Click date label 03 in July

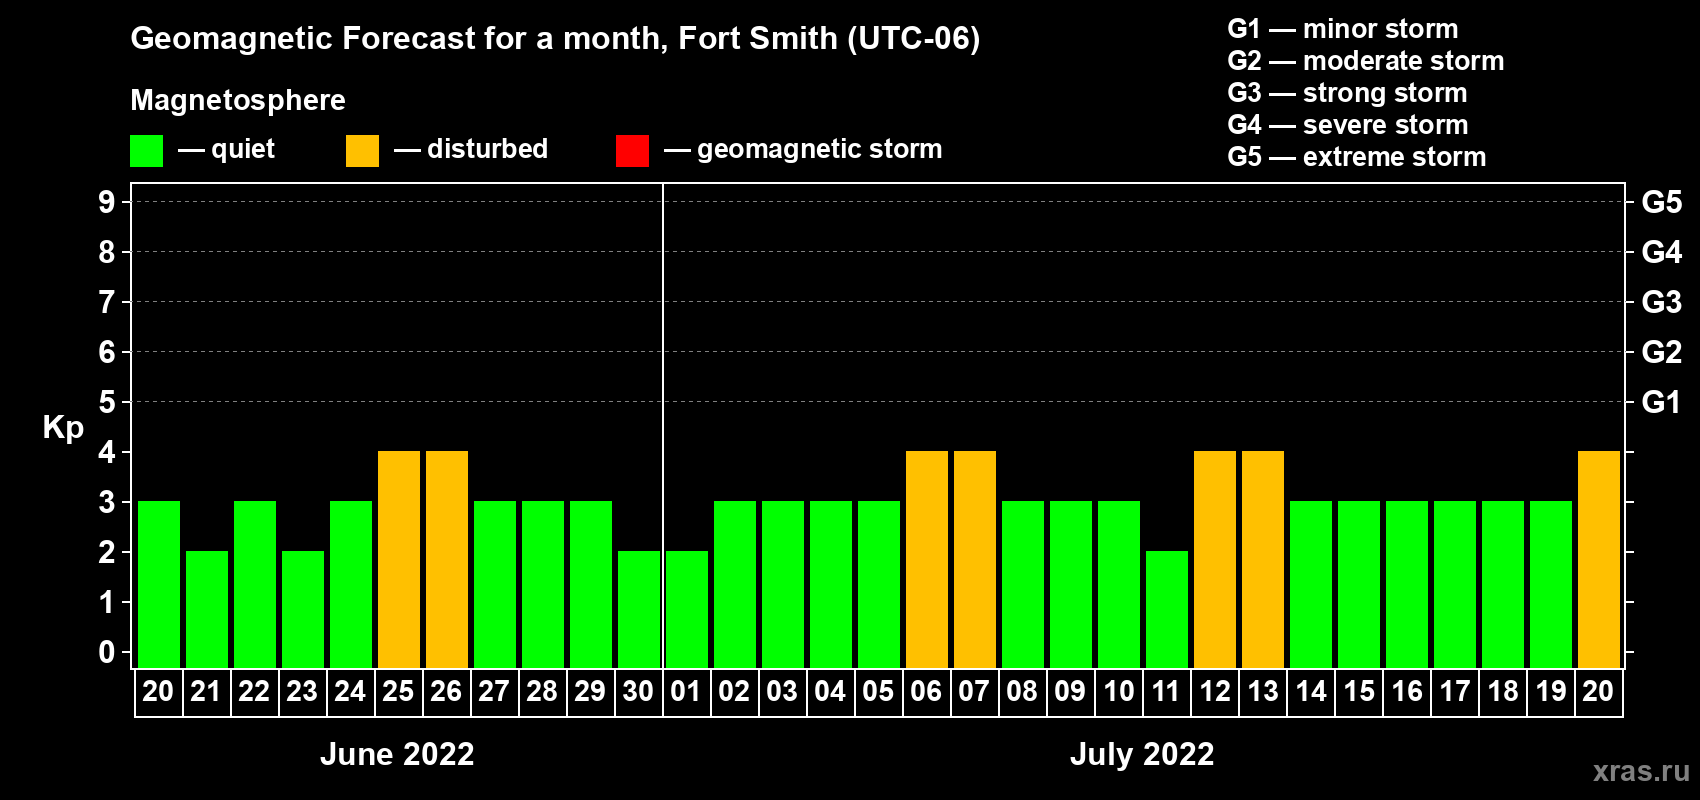coord(782,692)
